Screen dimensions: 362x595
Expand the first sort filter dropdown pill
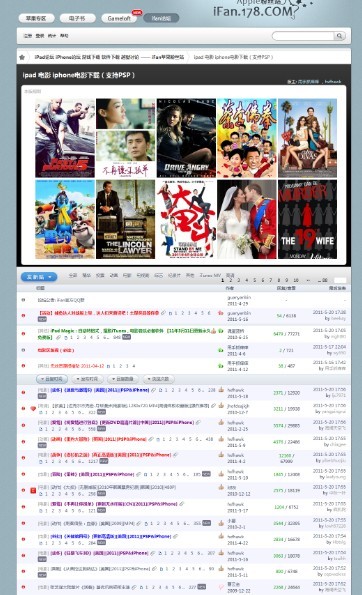click(x=52, y=379)
